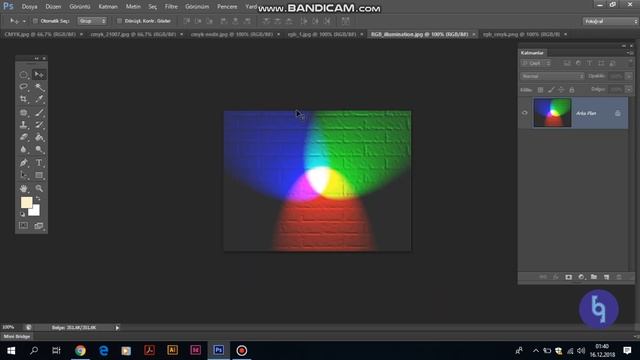Click the Arka Plan layer thumbnail
Screen dimensions: 640x360
pyautogui.click(x=552, y=113)
